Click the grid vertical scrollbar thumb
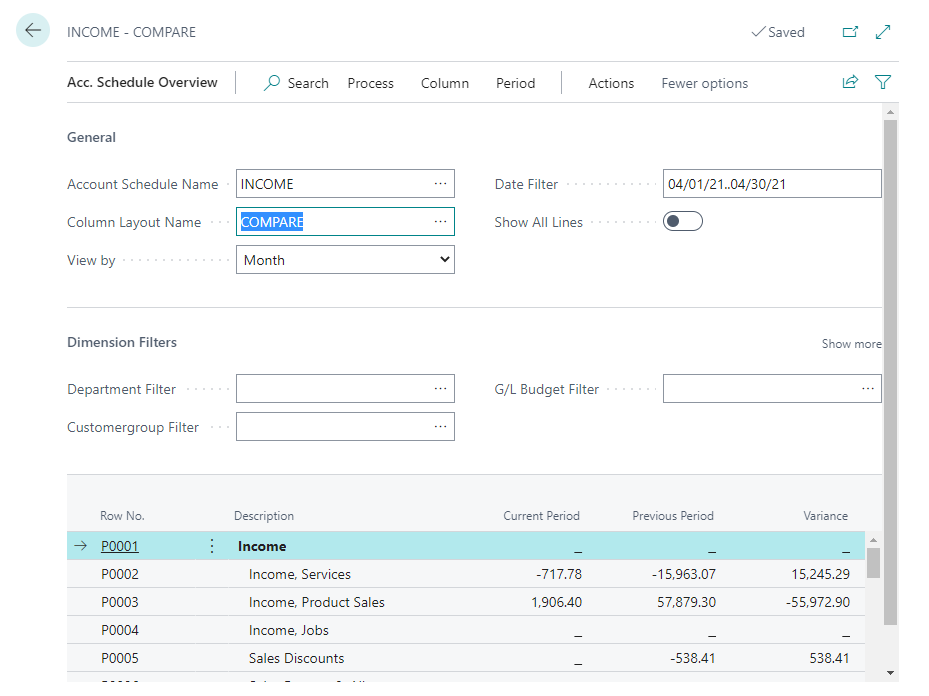The image size is (929, 696). pos(873,563)
